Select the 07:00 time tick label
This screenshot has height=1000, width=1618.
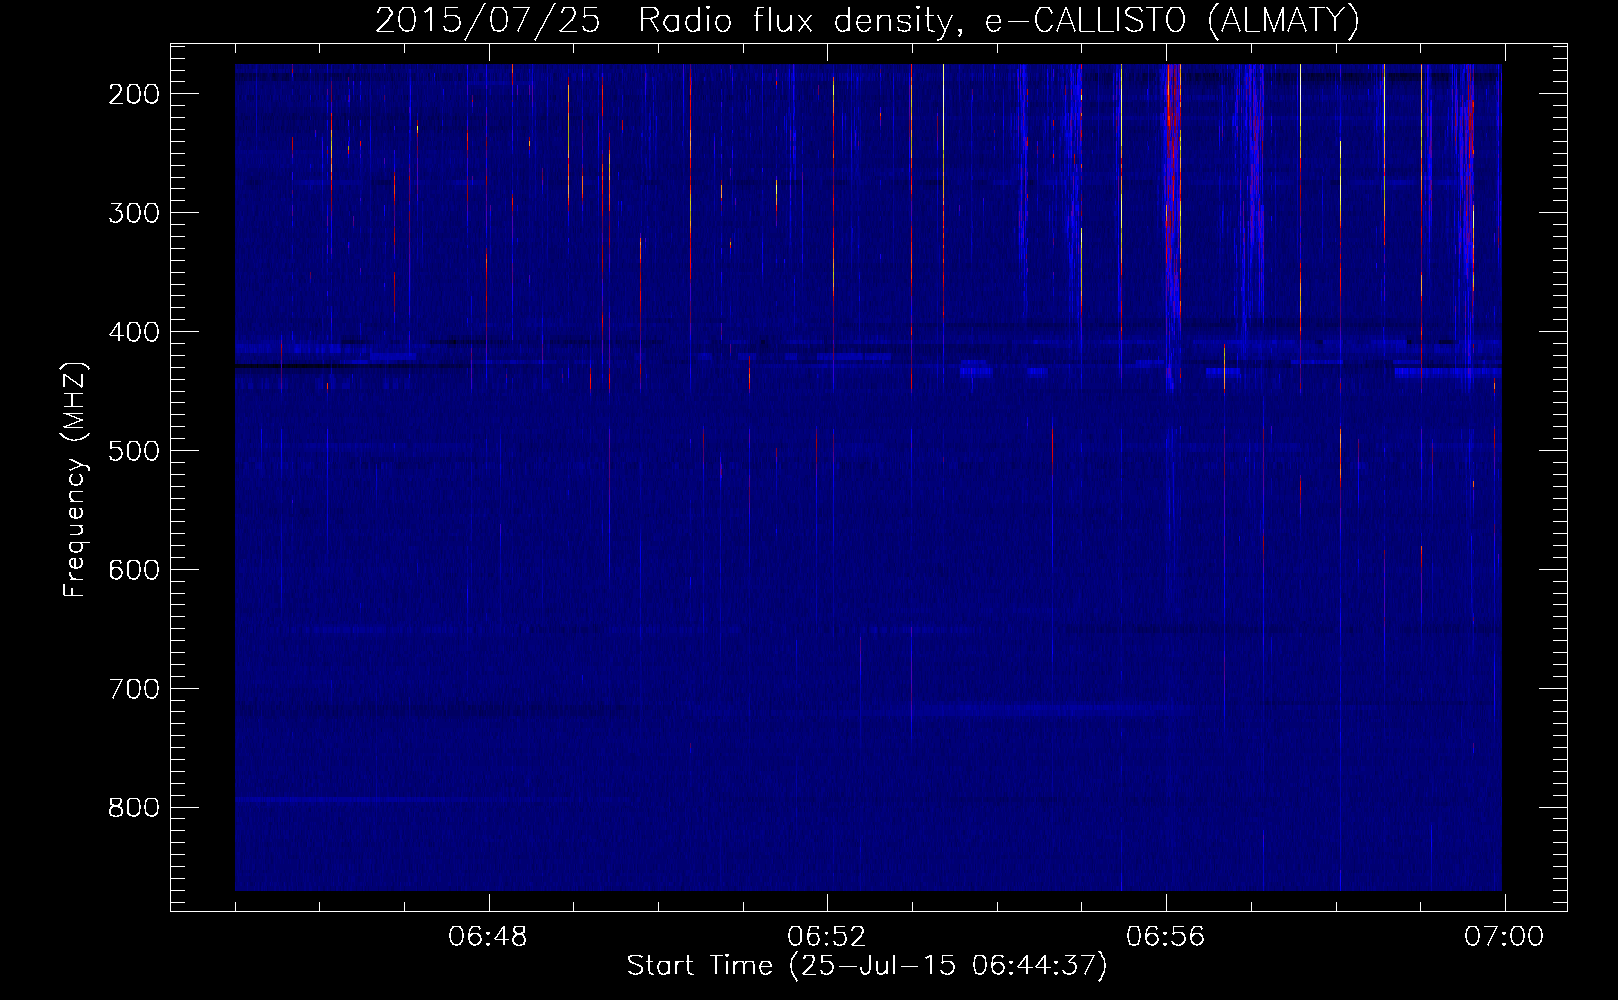tap(1504, 937)
